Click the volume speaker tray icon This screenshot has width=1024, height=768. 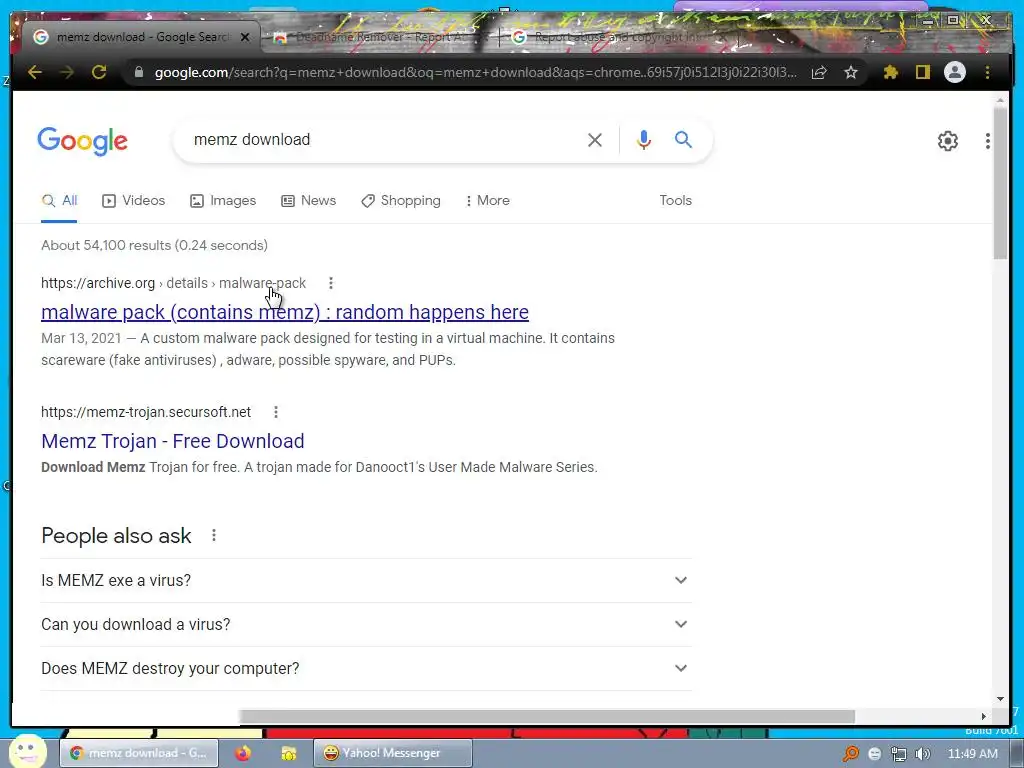point(922,754)
